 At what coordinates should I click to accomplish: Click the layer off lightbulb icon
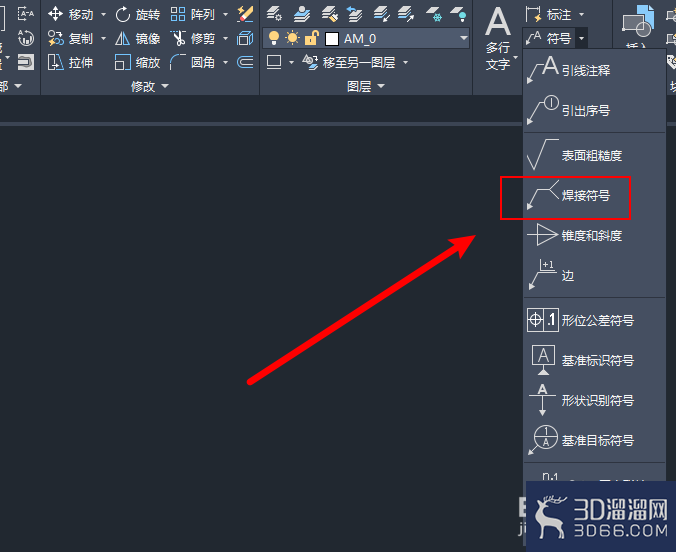point(458,13)
